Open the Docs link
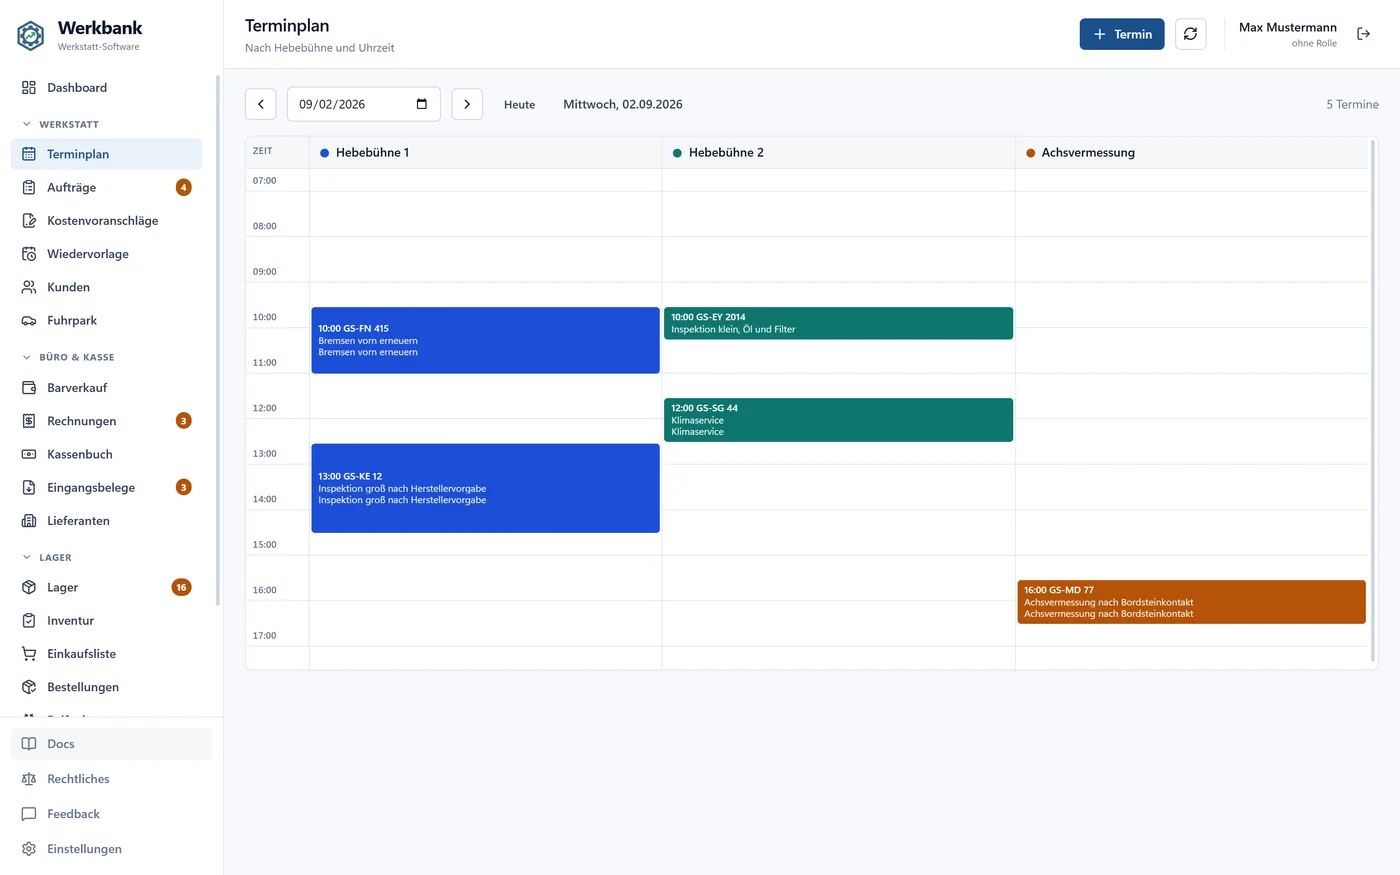The width and height of the screenshot is (1400, 875). (x=111, y=744)
